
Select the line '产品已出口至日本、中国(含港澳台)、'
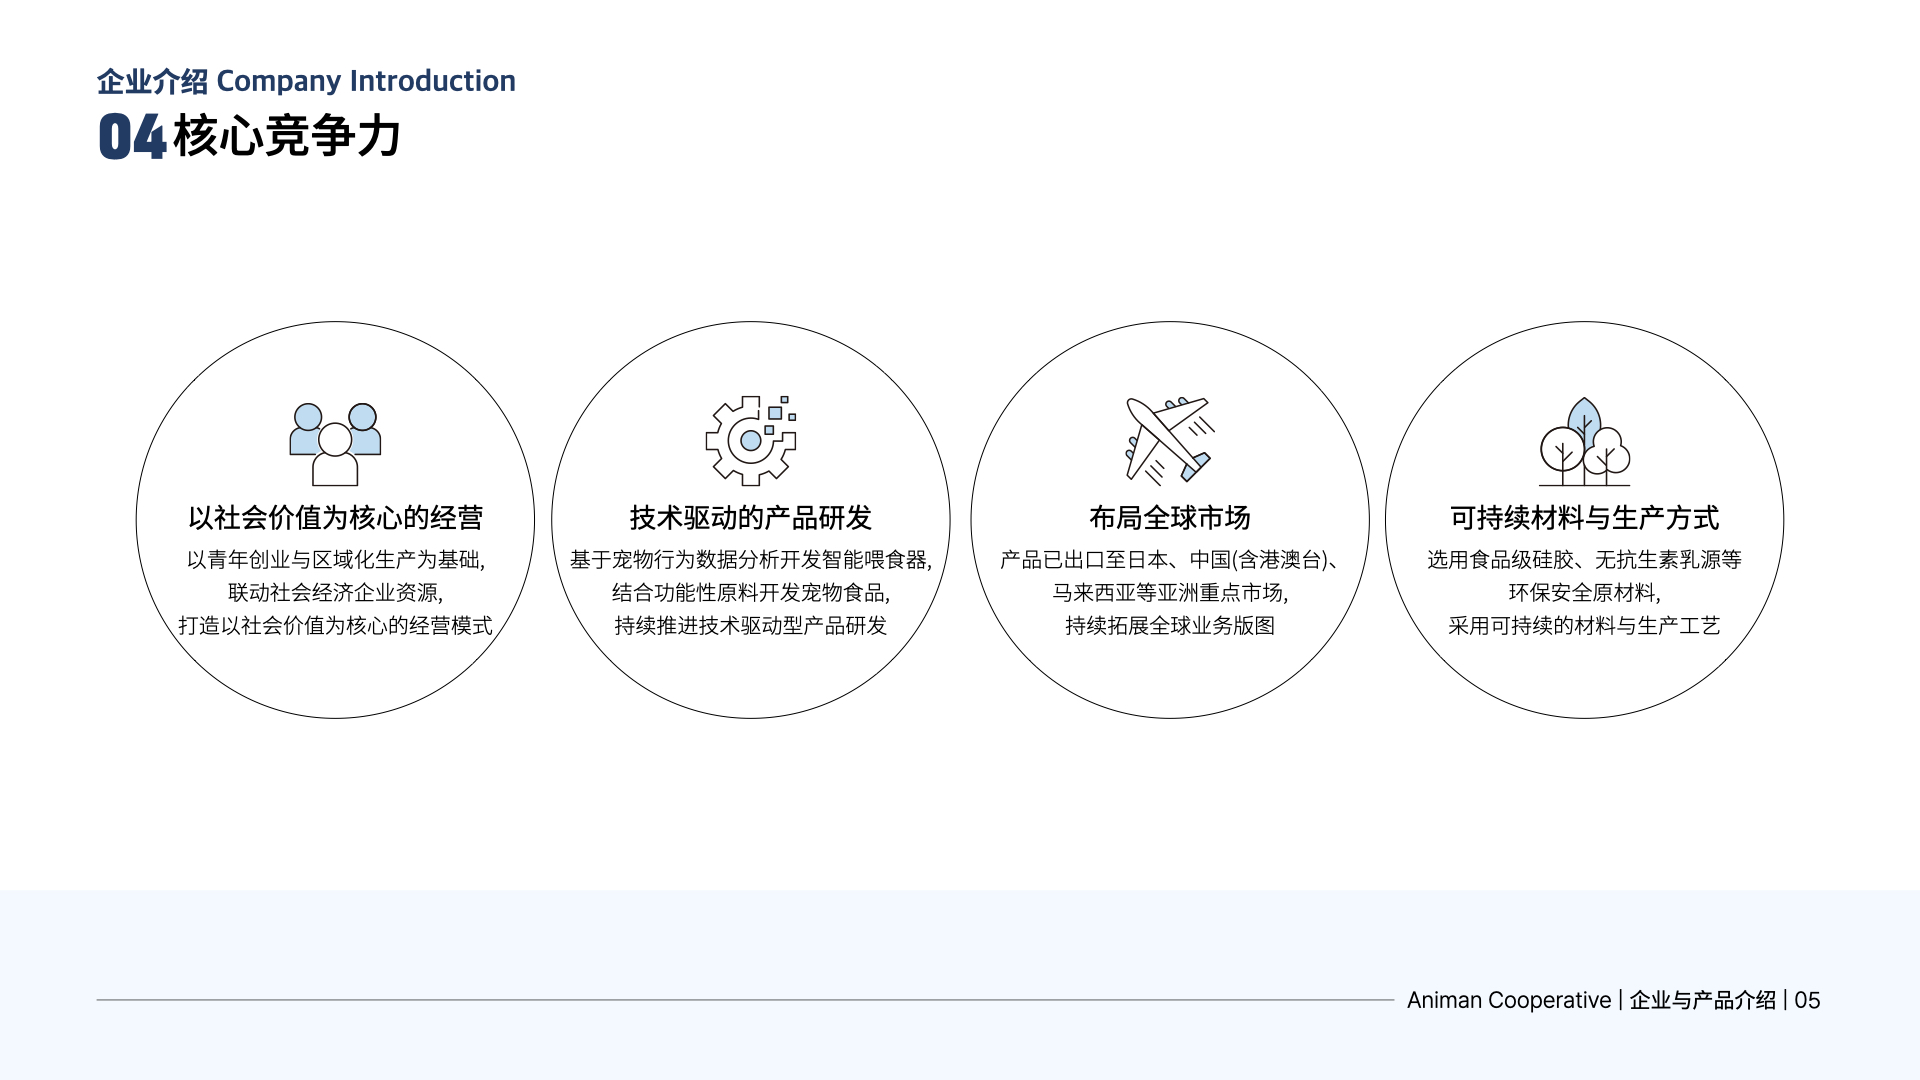tap(1169, 560)
